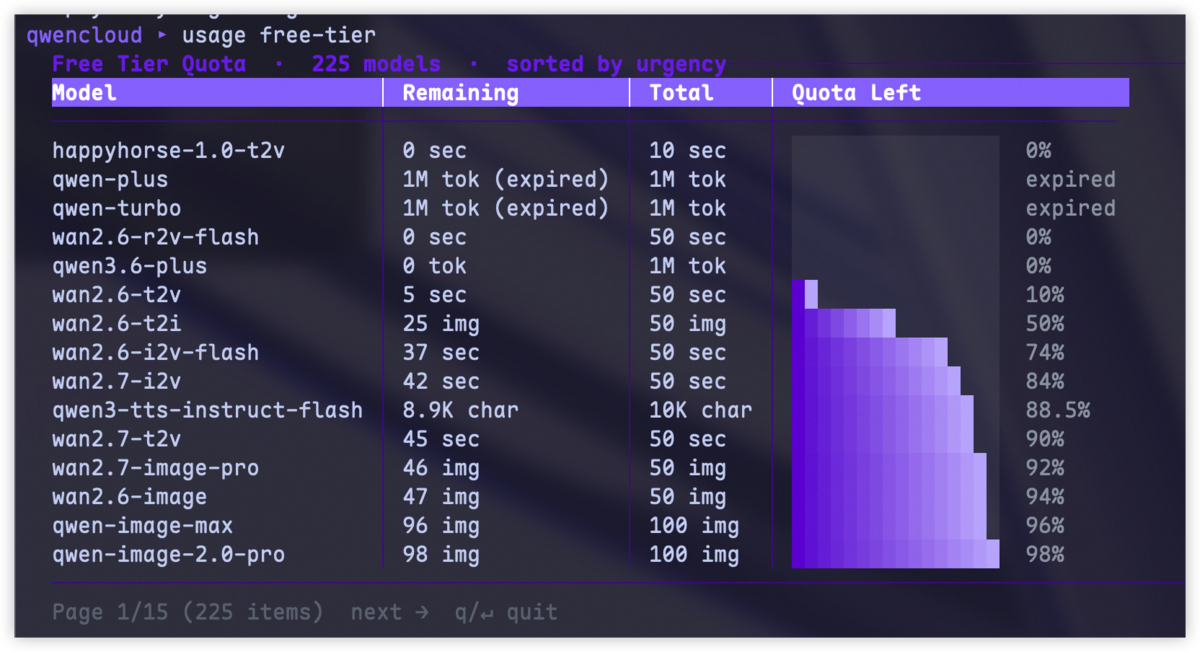1200x652 pixels.
Task: Click the quota bar for qwen-image-2.0-pro
Action: pos(896,554)
